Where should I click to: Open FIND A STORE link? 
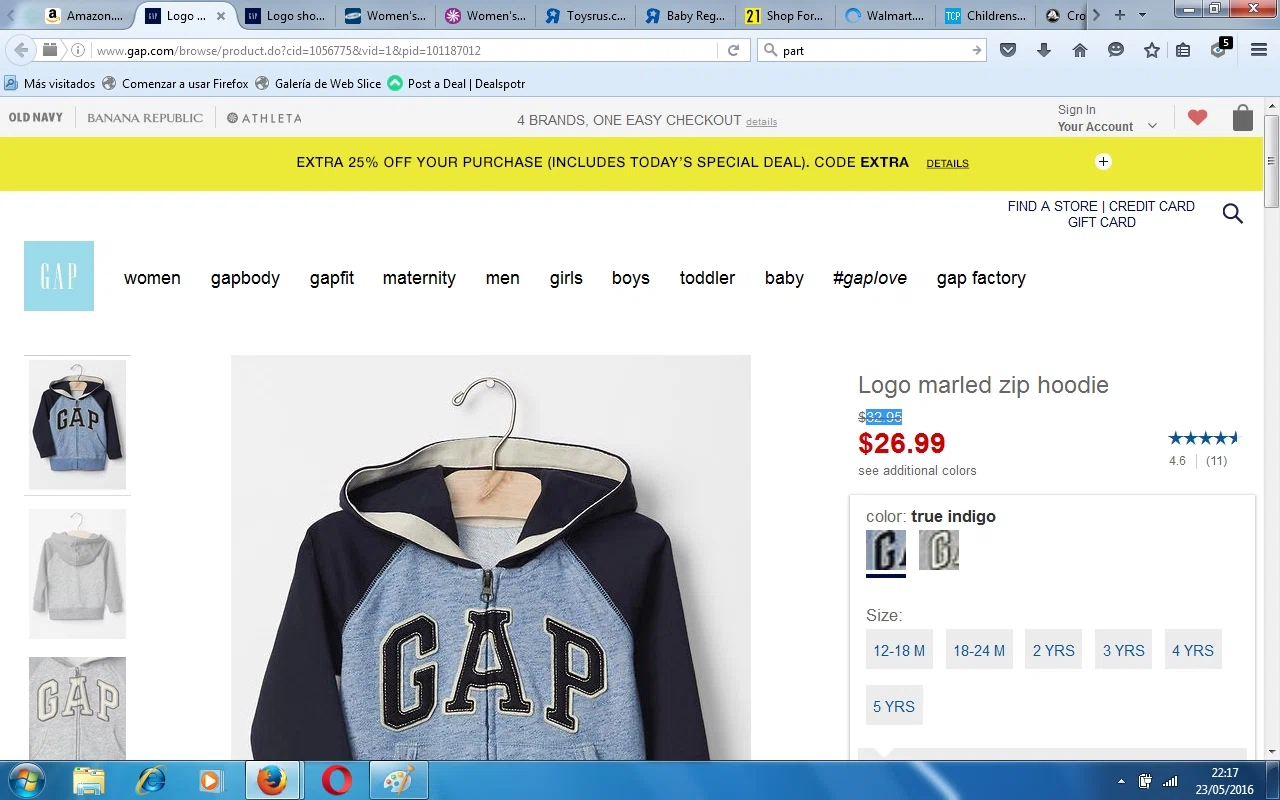(x=1052, y=206)
